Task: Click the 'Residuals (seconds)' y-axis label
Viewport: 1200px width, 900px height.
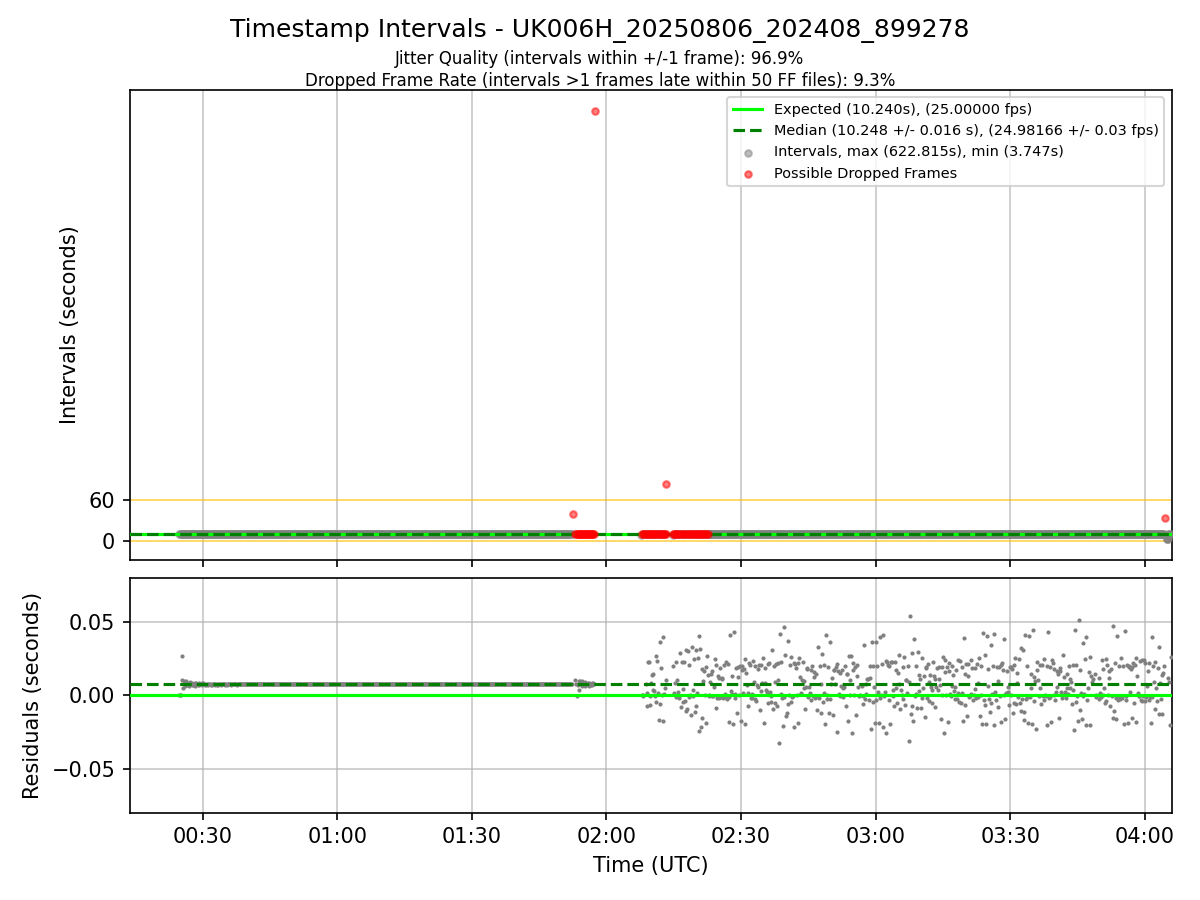Action: tap(32, 696)
